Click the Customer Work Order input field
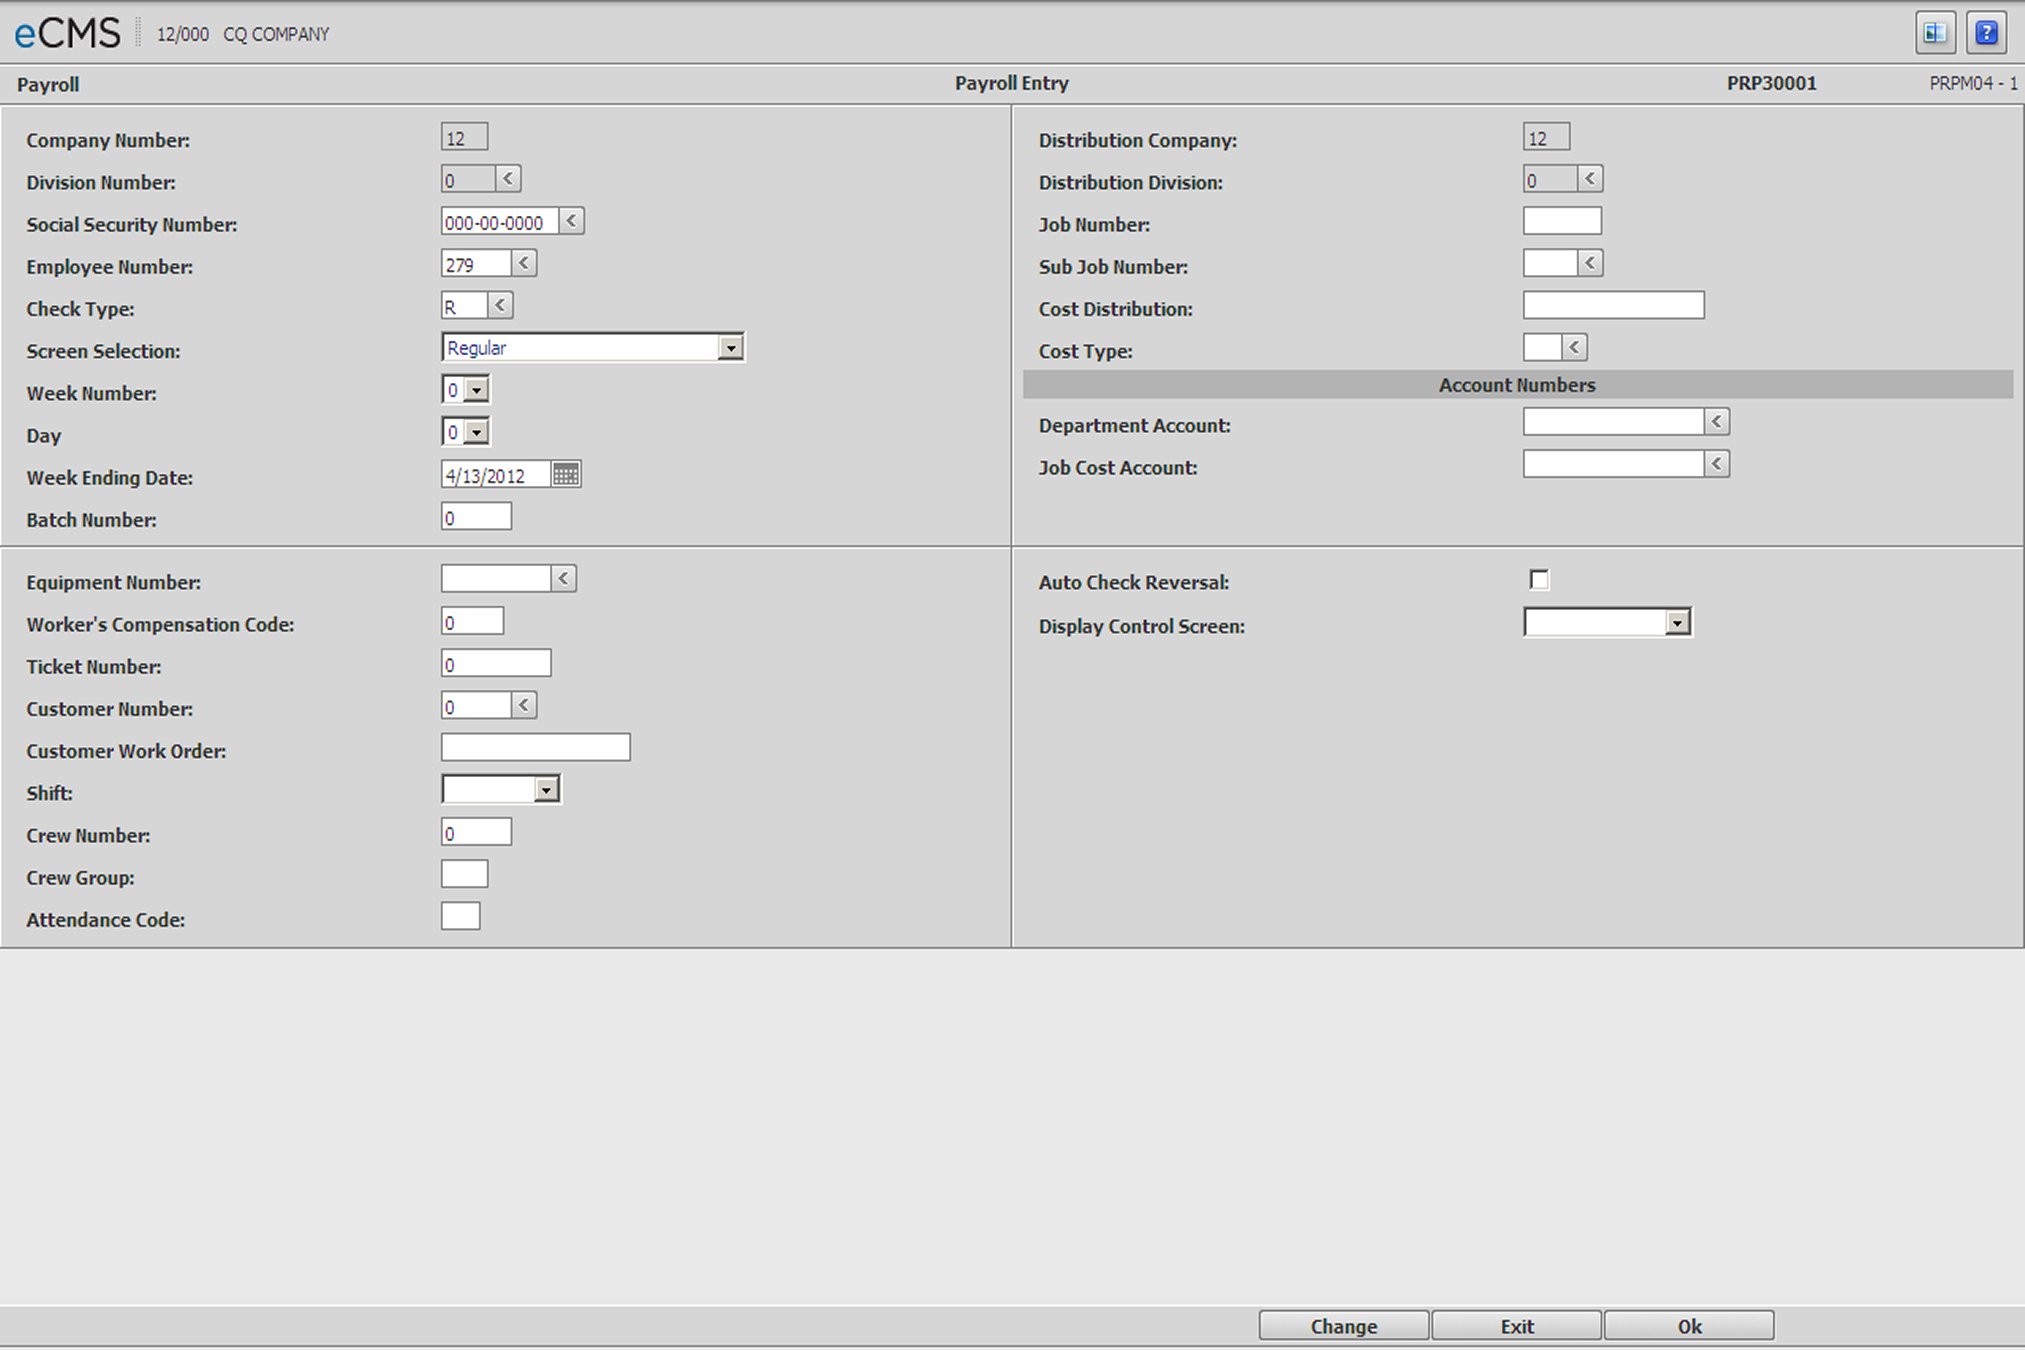 (x=536, y=747)
